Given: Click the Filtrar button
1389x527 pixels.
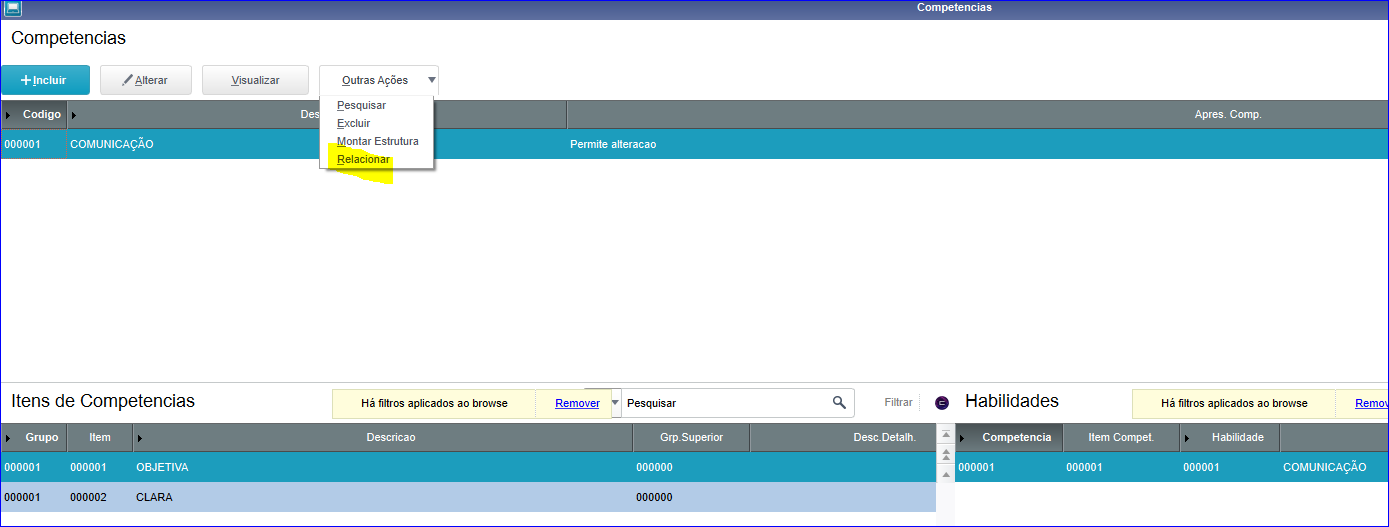Looking at the screenshot, I should (x=899, y=402).
